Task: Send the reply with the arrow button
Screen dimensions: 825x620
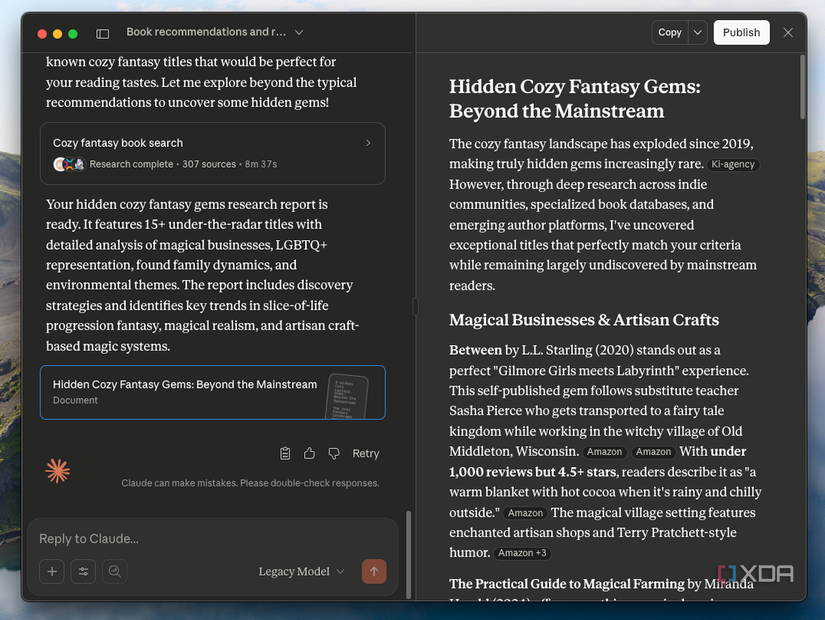Action: pyautogui.click(x=373, y=571)
